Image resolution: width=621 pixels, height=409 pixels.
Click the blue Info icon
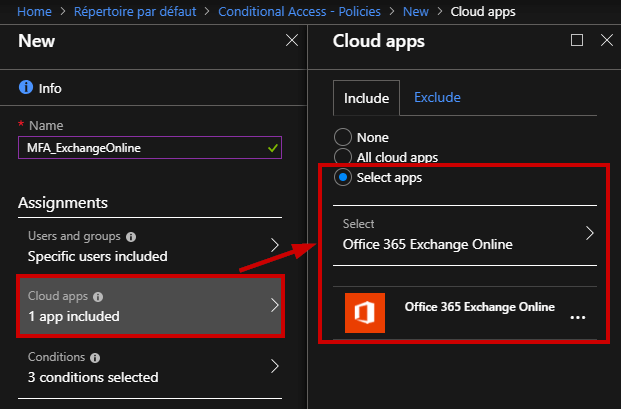pyautogui.click(x=26, y=87)
